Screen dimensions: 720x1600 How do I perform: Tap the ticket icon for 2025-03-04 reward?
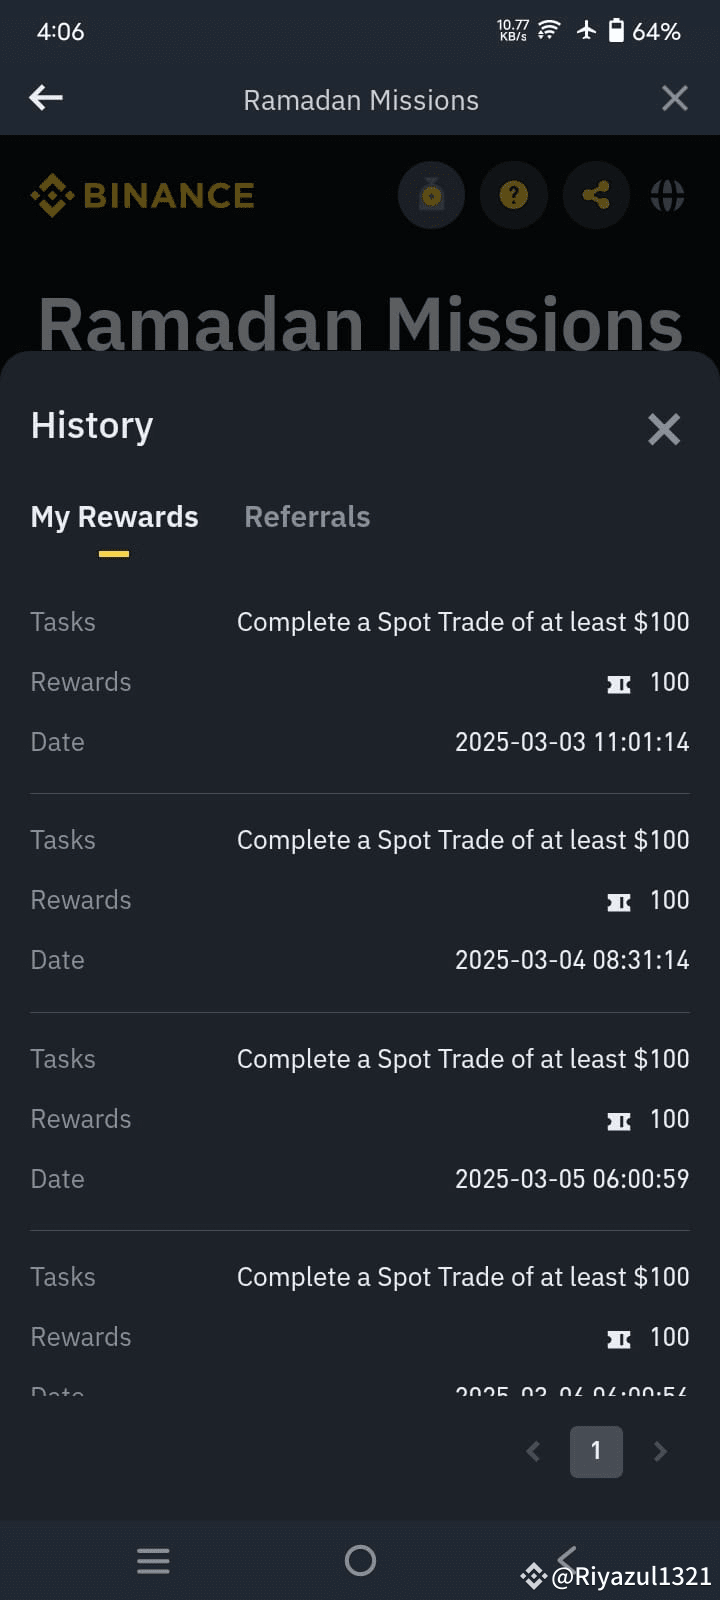[619, 902]
